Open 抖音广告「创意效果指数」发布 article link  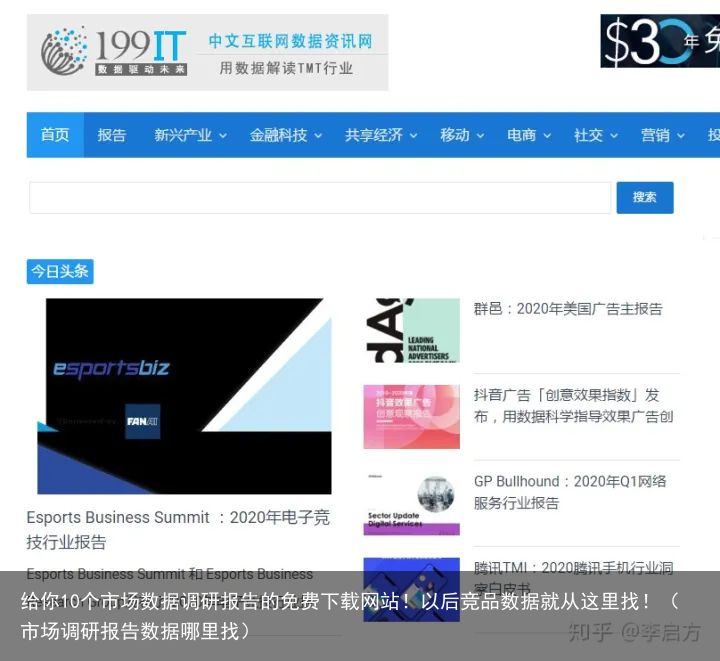[x=574, y=406]
